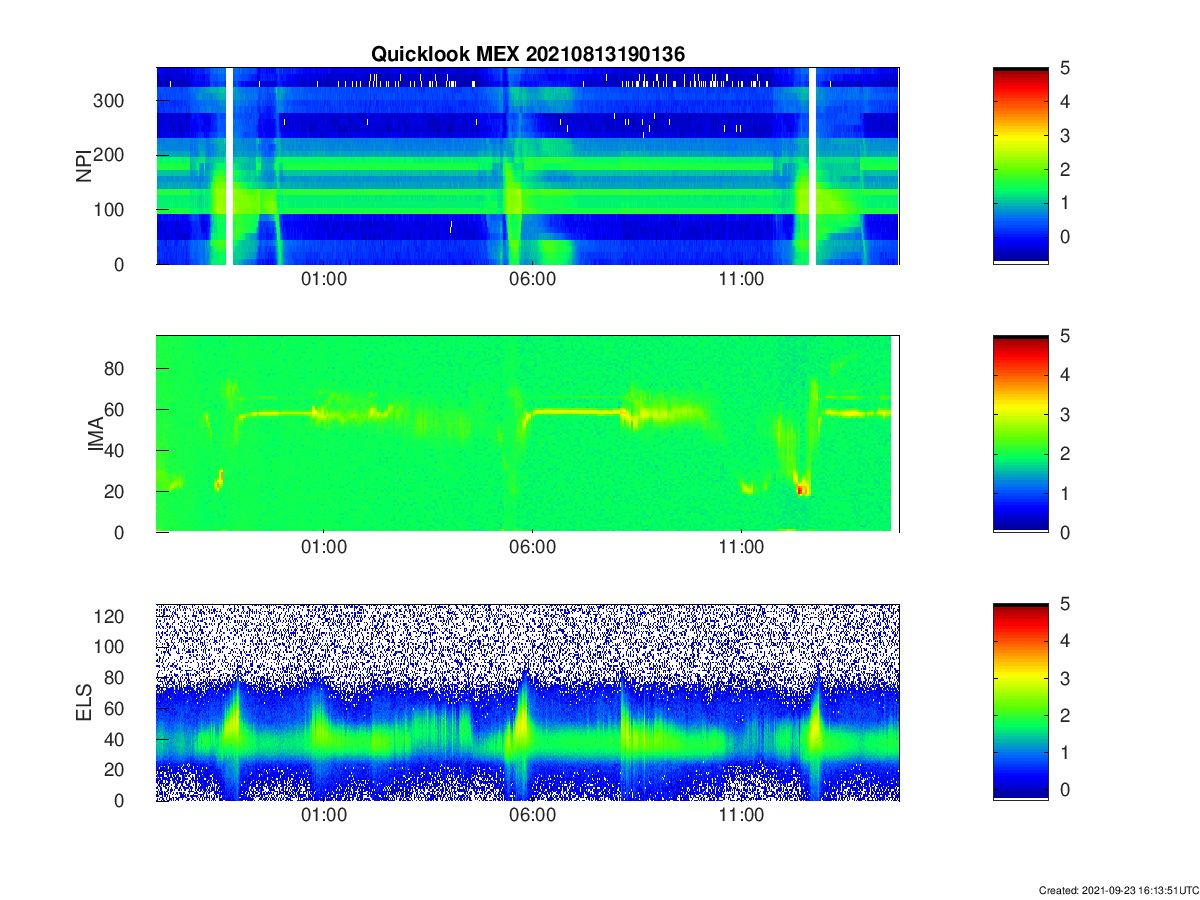Screen dimensions: 1200x900
Task: Click the IMA spectrogram panel
Action: pyautogui.click(x=528, y=434)
